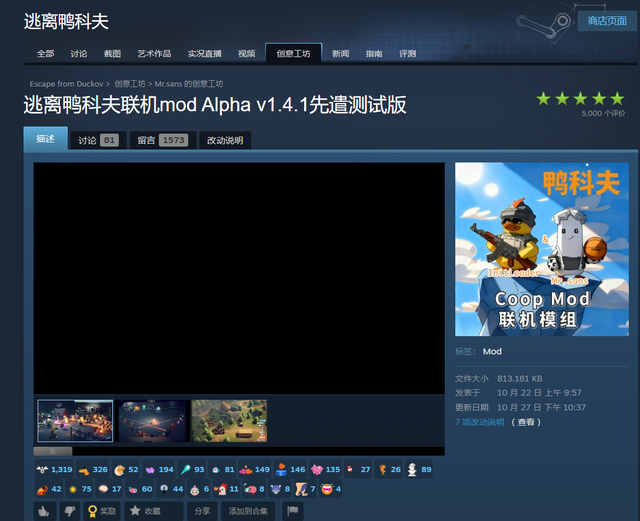640x521 pixels.
Task: Click the 逃离鸭科夫 hub title
Action: 66,21
